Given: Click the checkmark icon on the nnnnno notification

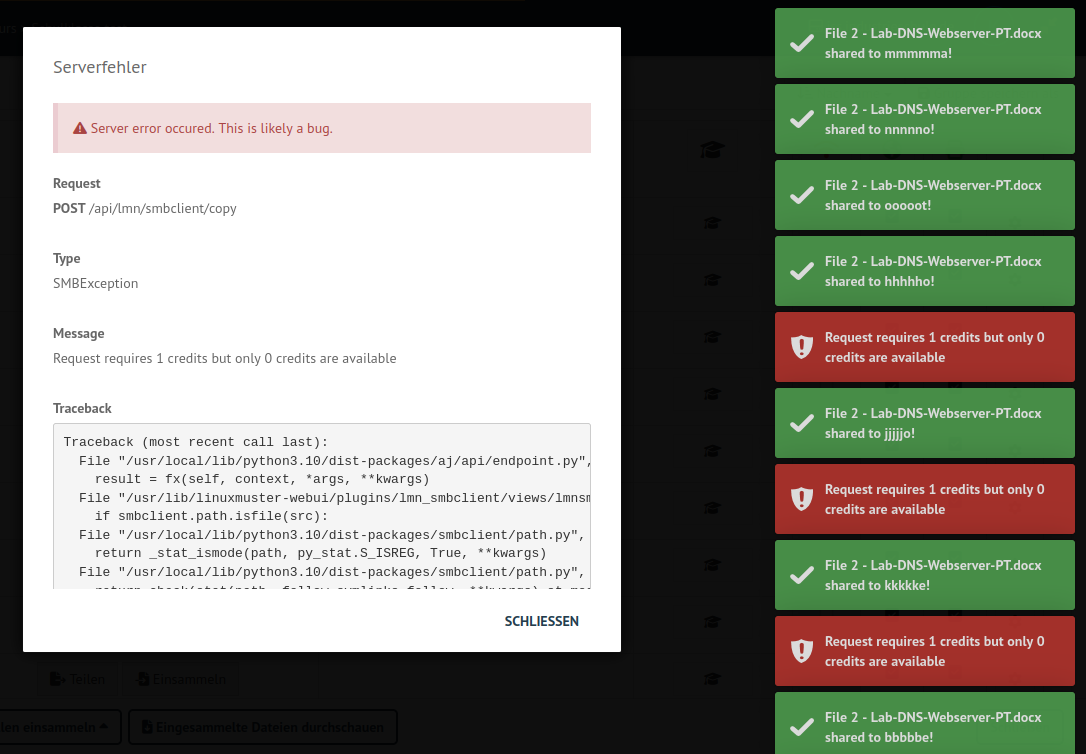Looking at the screenshot, I should (801, 119).
